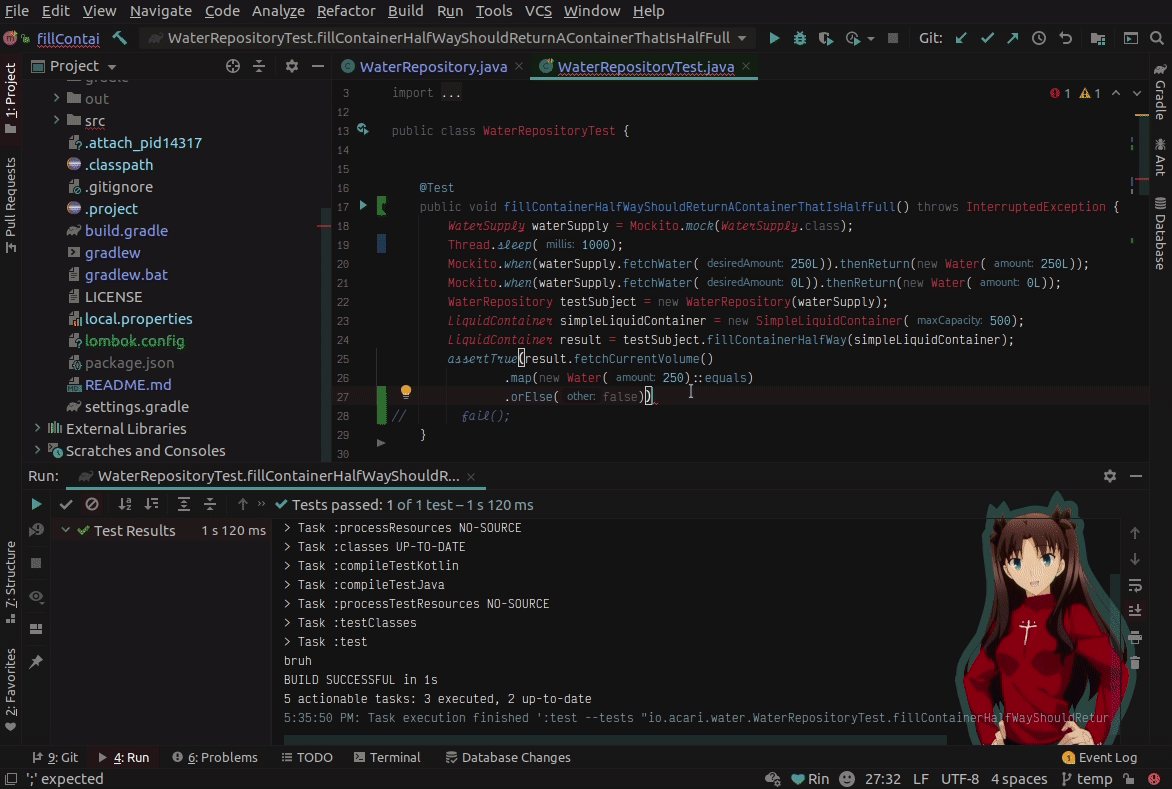
Task: Update project via Git arrow icon
Action: pyautogui.click(x=961, y=38)
